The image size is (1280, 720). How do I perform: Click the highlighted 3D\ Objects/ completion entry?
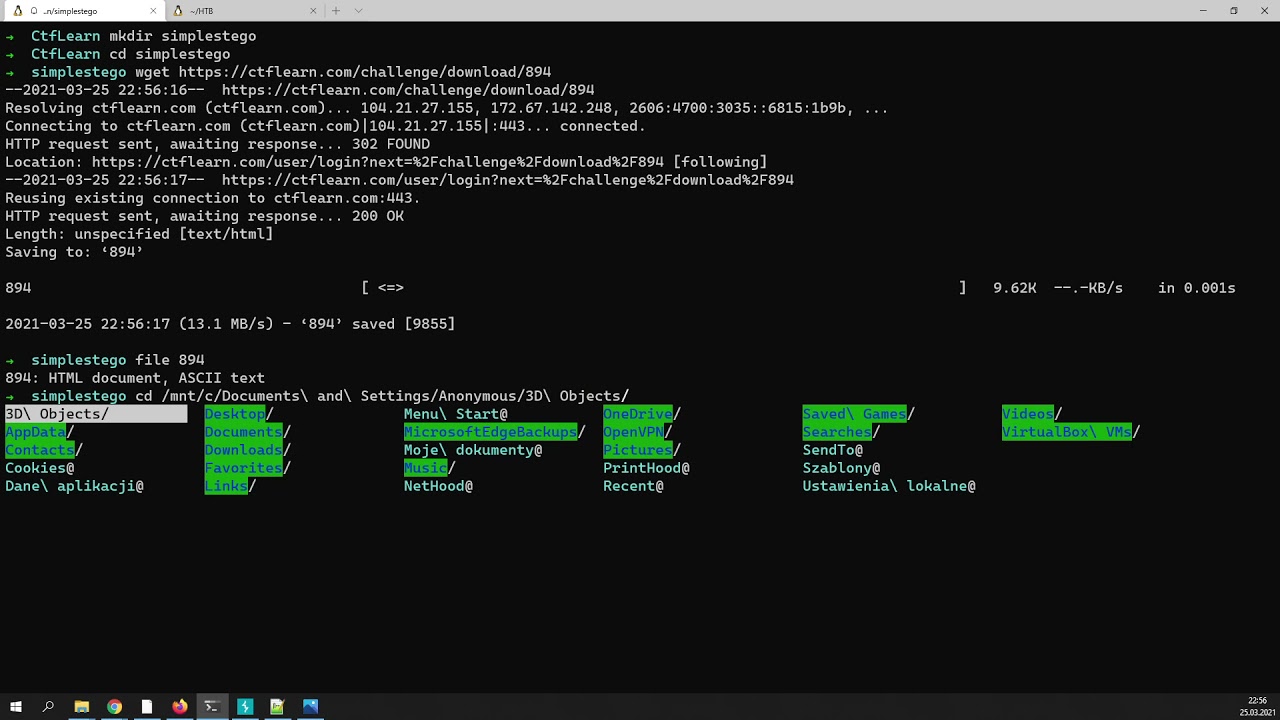point(57,414)
